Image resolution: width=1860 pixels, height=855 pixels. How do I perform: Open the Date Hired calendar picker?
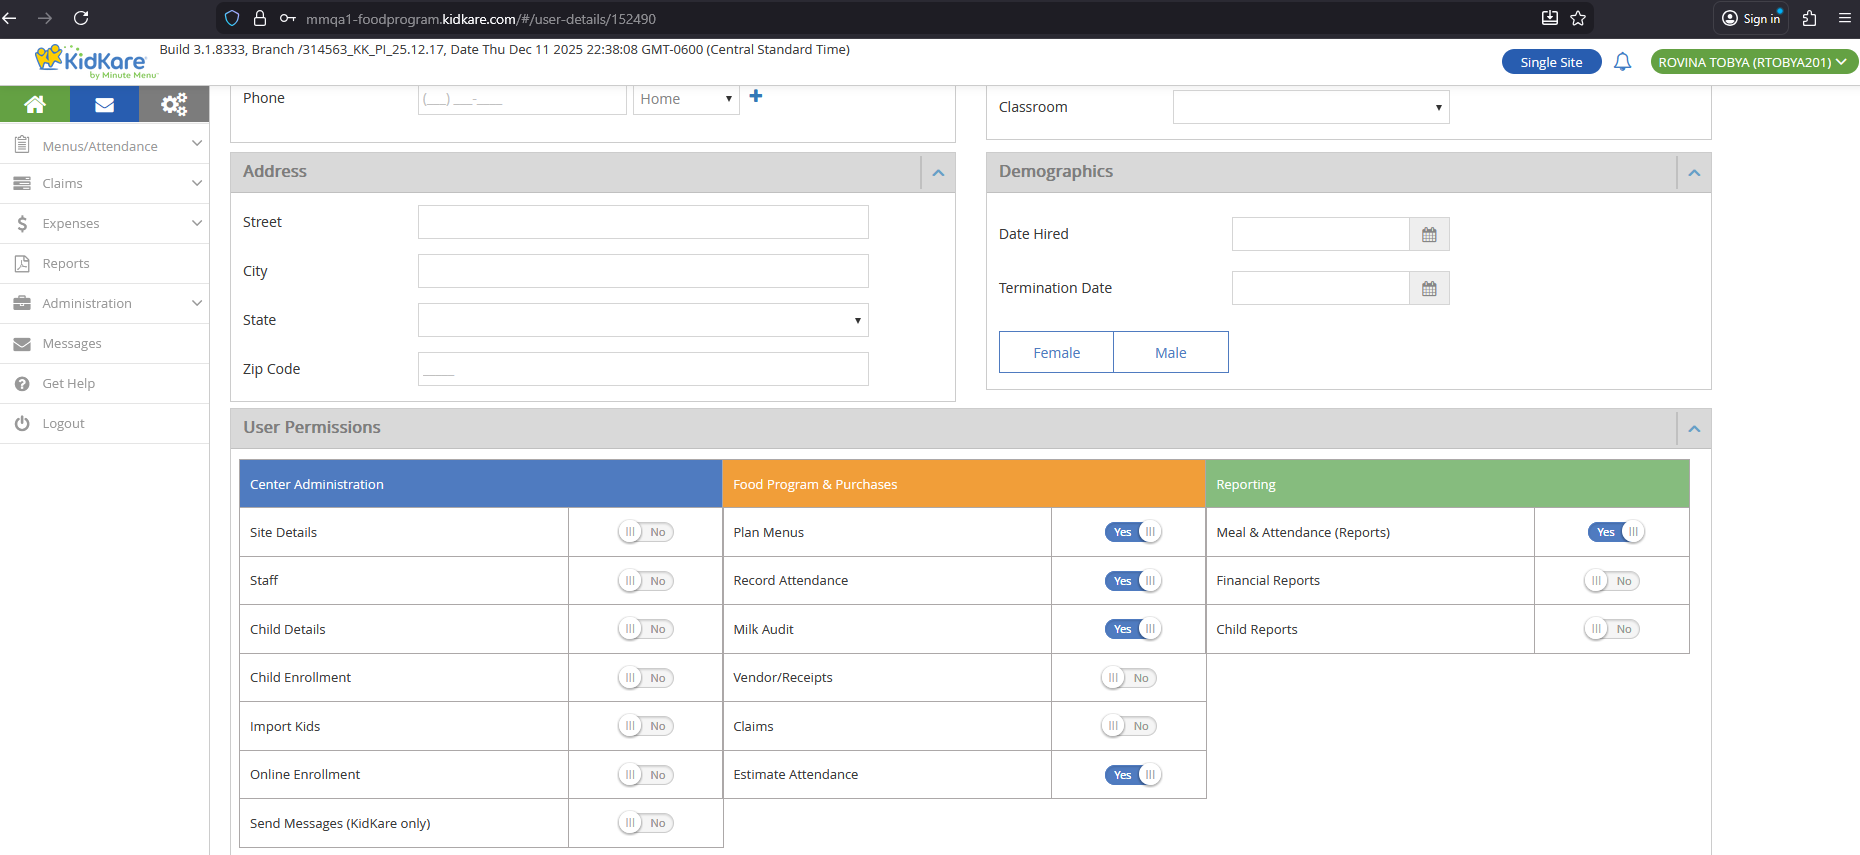click(1429, 234)
